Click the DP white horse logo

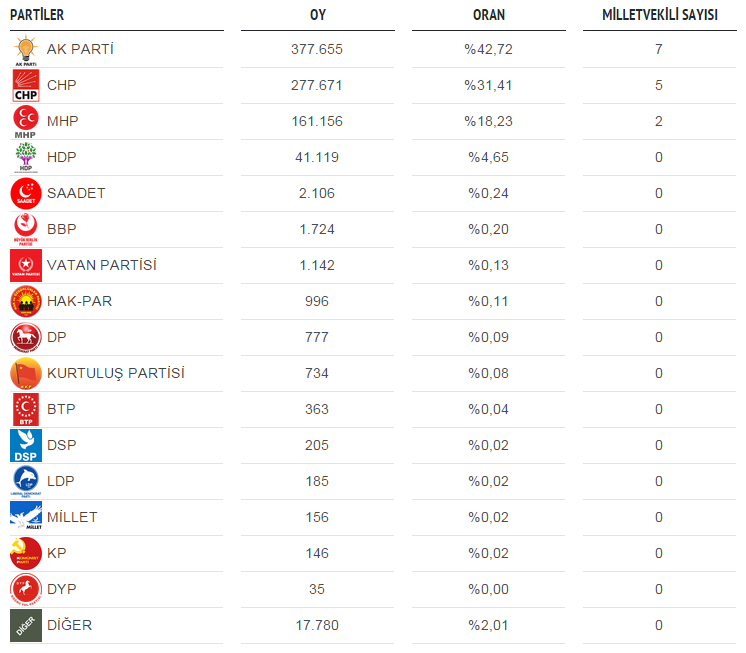click(x=26, y=338)
